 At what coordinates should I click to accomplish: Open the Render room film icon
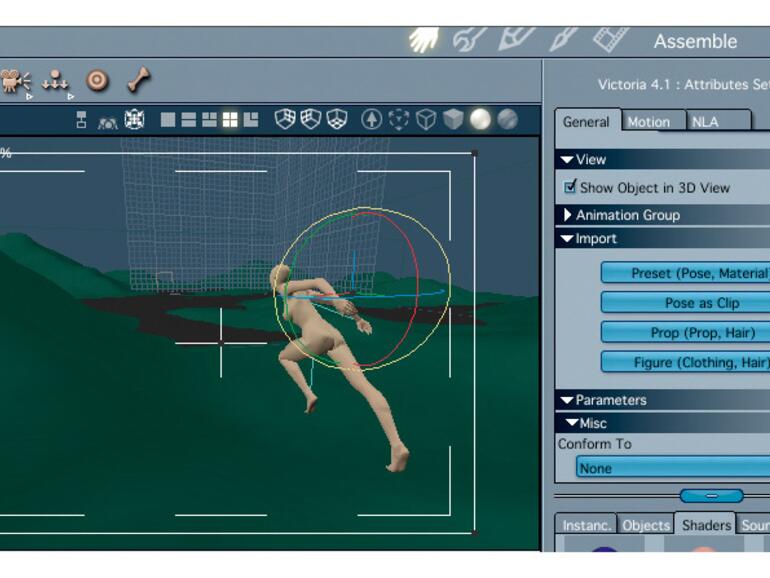coord(610,40)
